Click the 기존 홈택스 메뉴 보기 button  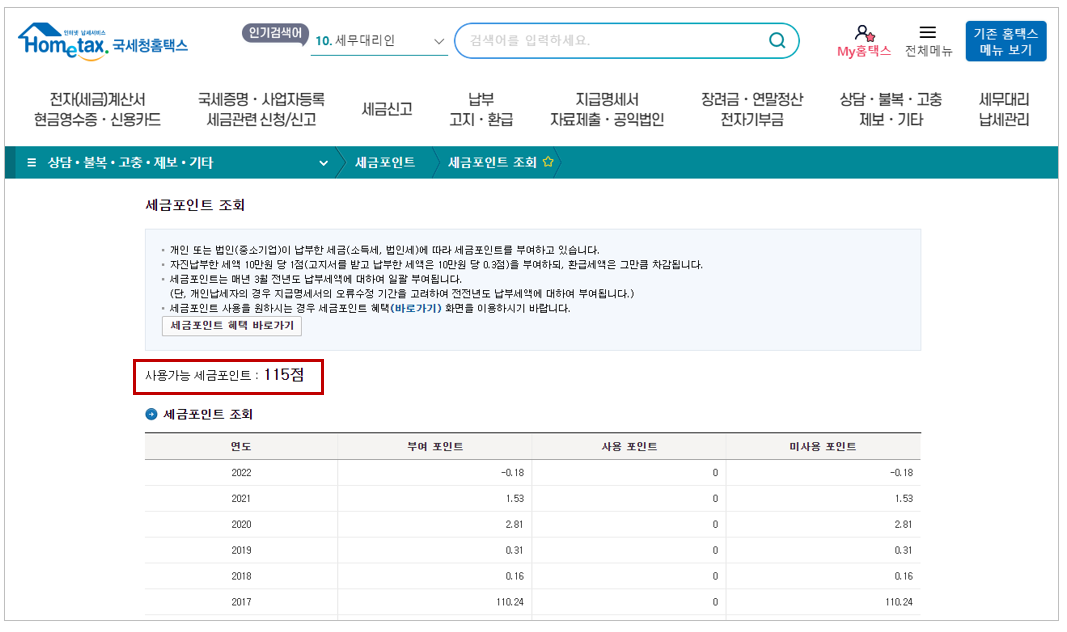1003,40
